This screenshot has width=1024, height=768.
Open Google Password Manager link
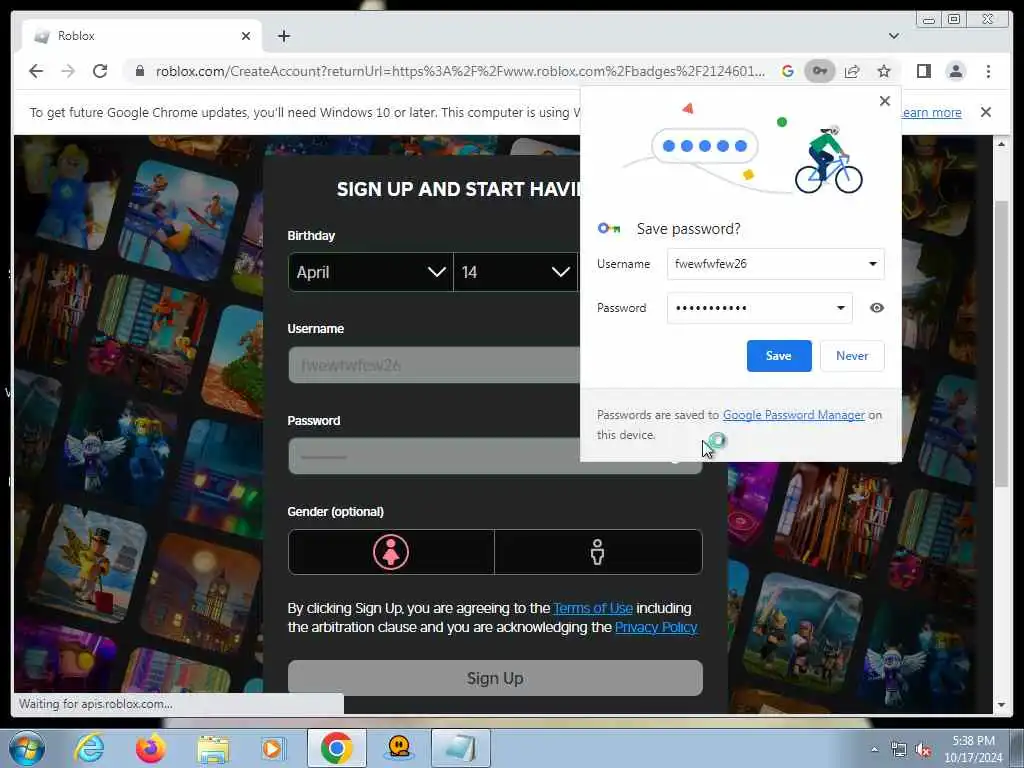pos(793,415)
